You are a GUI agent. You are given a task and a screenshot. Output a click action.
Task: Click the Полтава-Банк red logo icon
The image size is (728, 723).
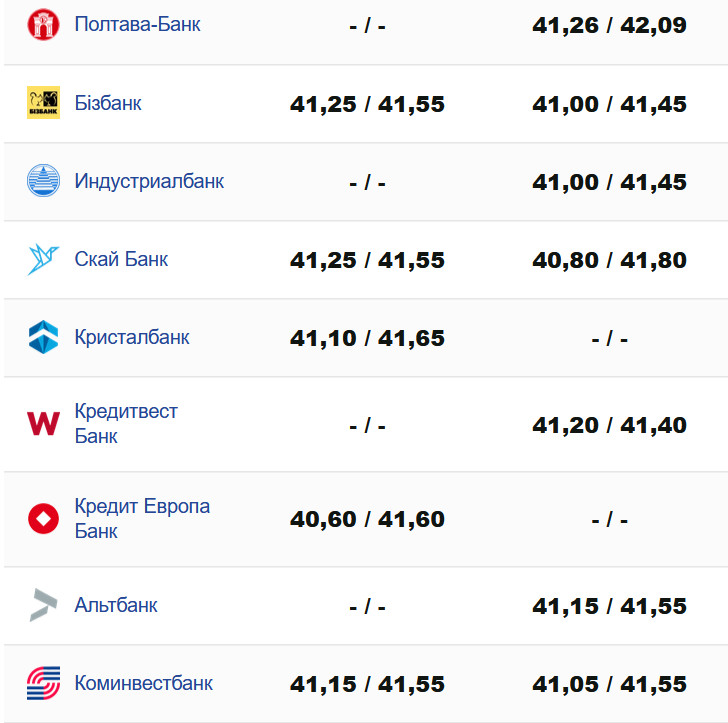click(x=43, y=25)
